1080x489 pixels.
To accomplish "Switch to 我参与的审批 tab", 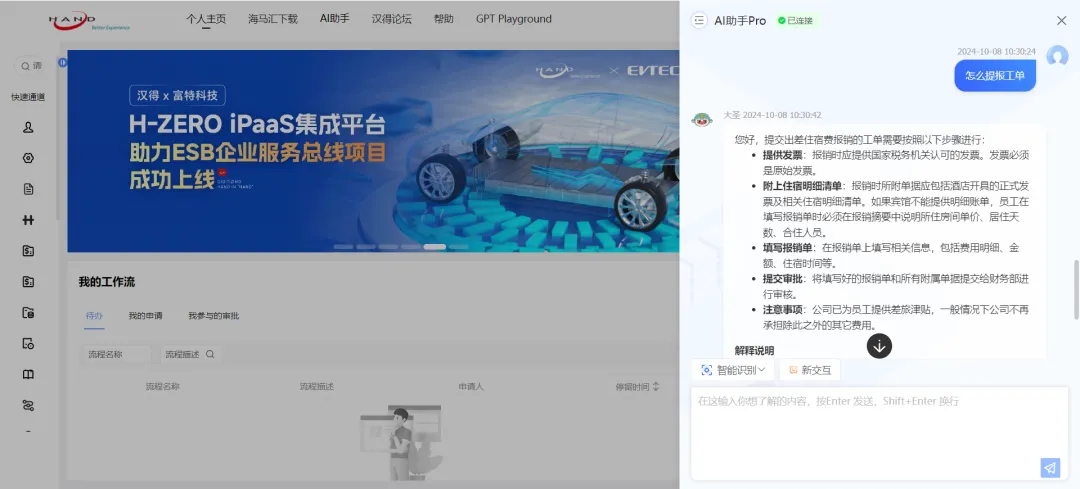I will 214,315.
